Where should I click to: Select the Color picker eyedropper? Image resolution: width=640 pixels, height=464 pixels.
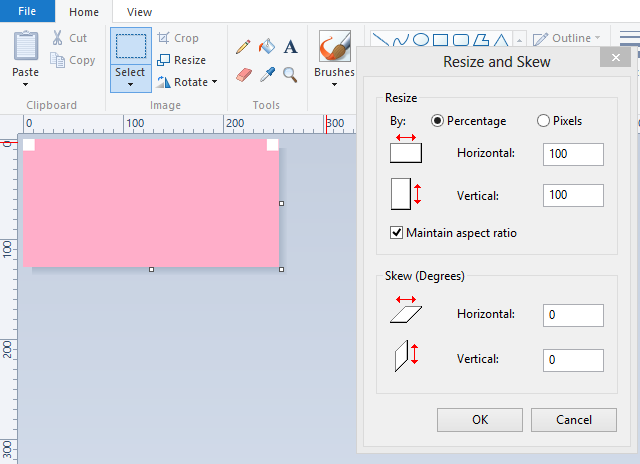click(267, 74)
